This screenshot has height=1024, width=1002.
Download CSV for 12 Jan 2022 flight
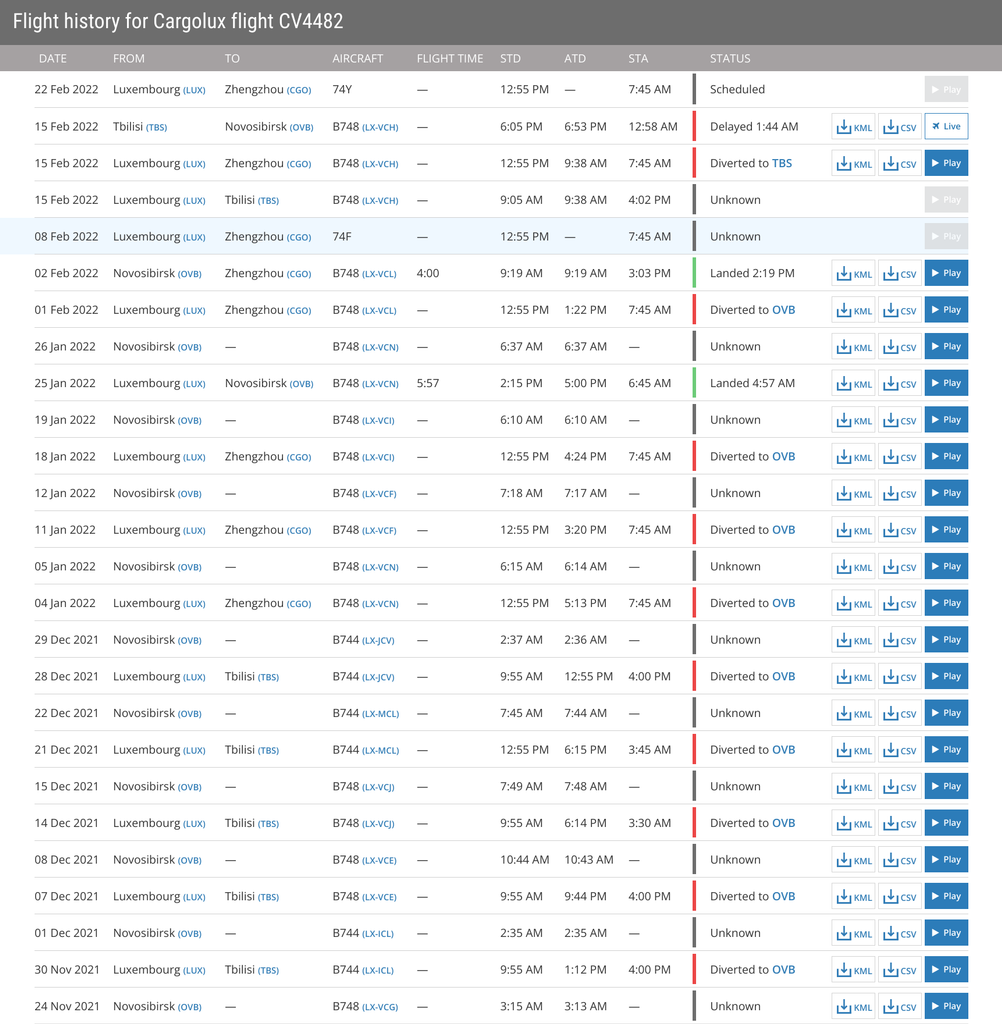[x=899, y=493]
